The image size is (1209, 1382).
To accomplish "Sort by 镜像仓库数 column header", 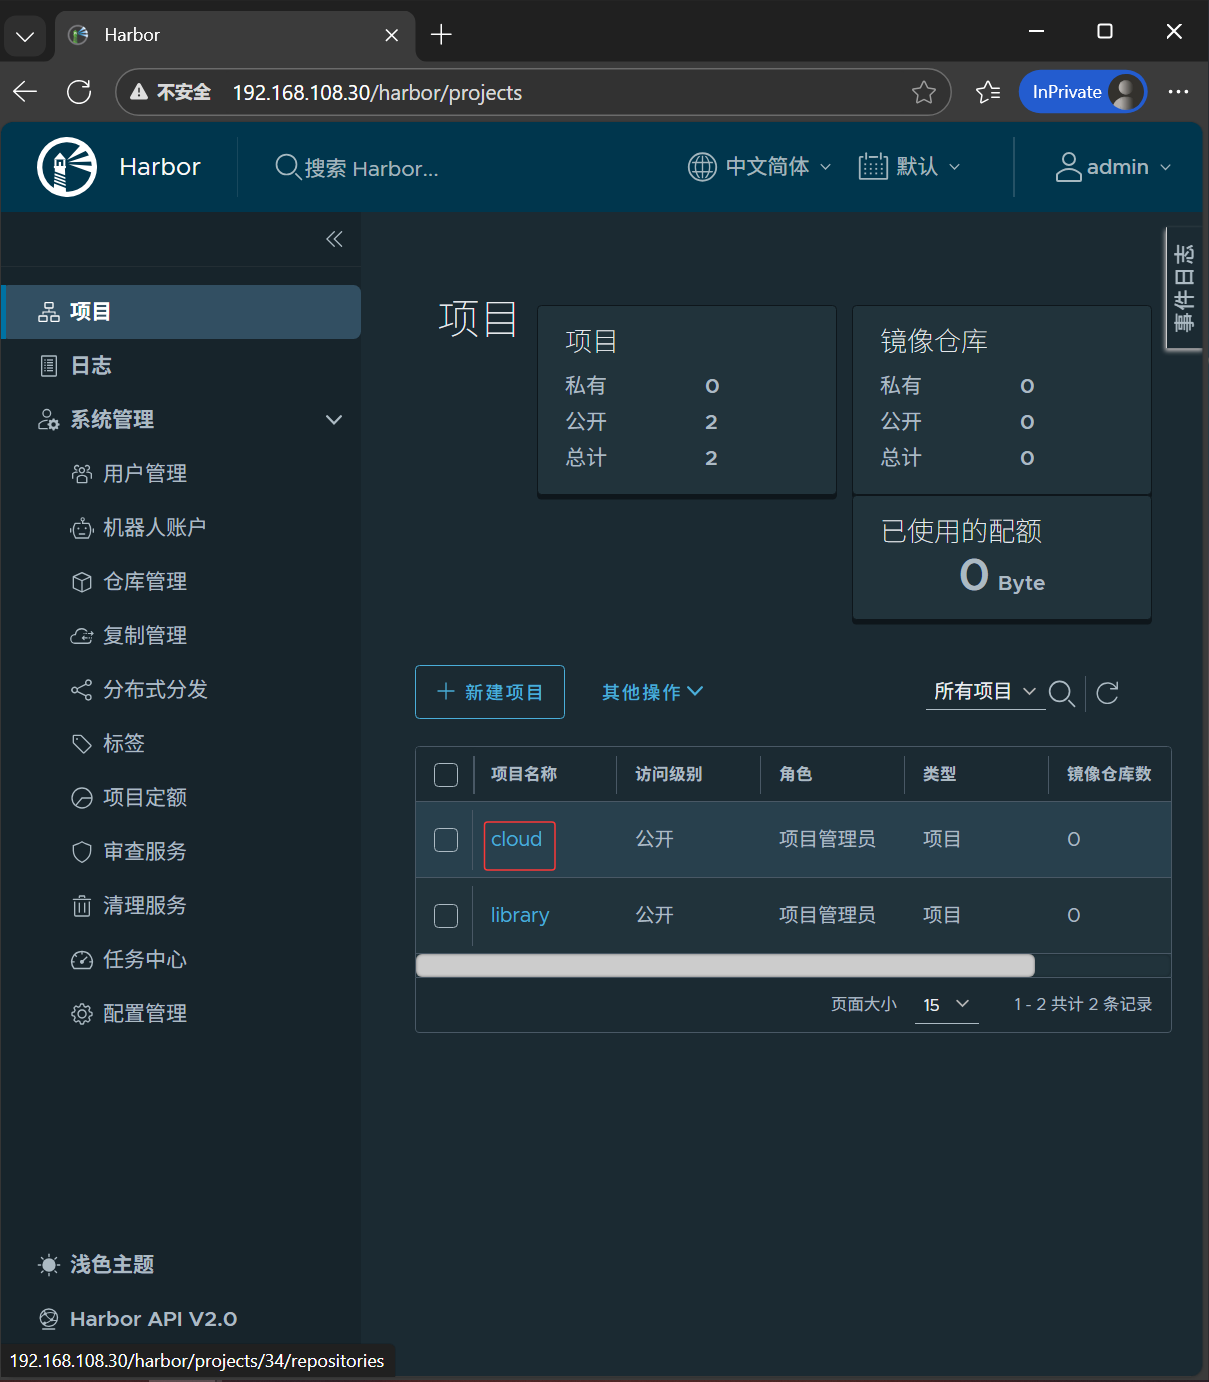I will (x=1109, y=775).
